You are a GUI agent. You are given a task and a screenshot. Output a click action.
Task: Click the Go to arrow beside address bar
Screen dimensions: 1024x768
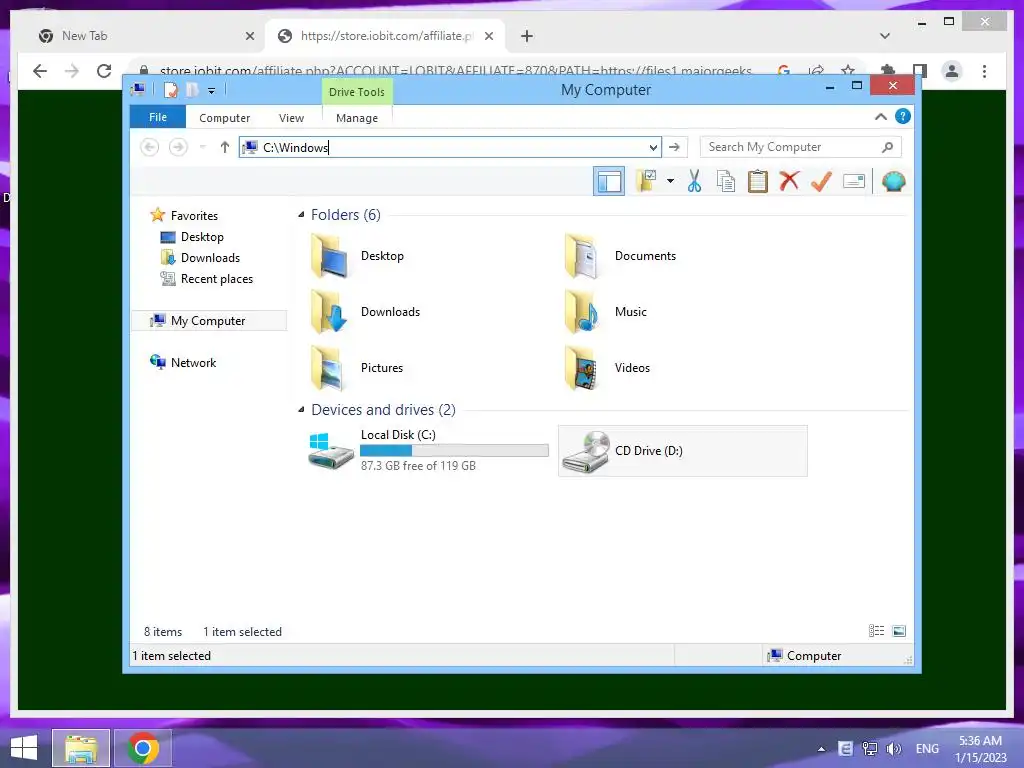pyautogui.click(x=675, y=147)
